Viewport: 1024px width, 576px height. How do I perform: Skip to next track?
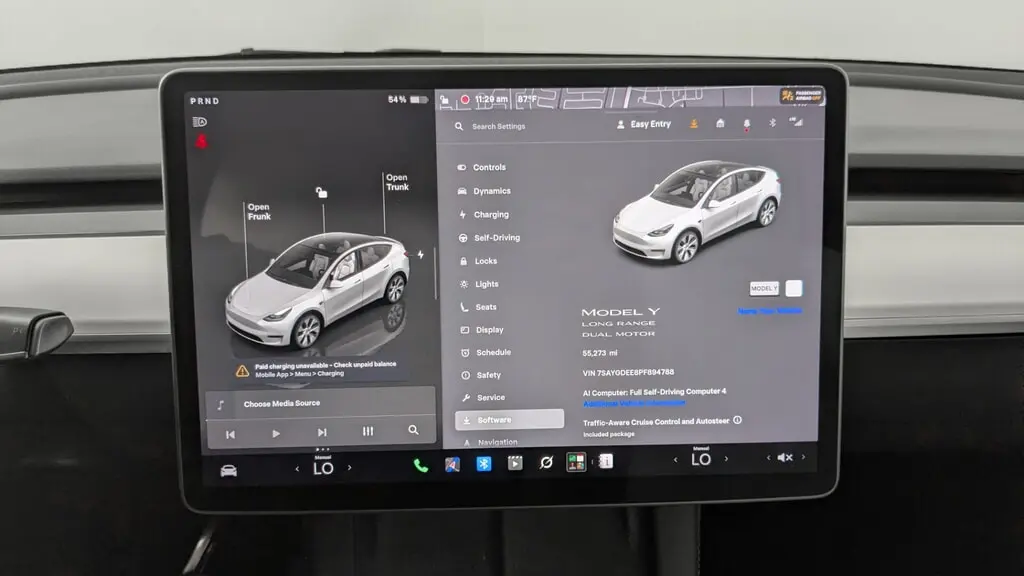[321, 432]
